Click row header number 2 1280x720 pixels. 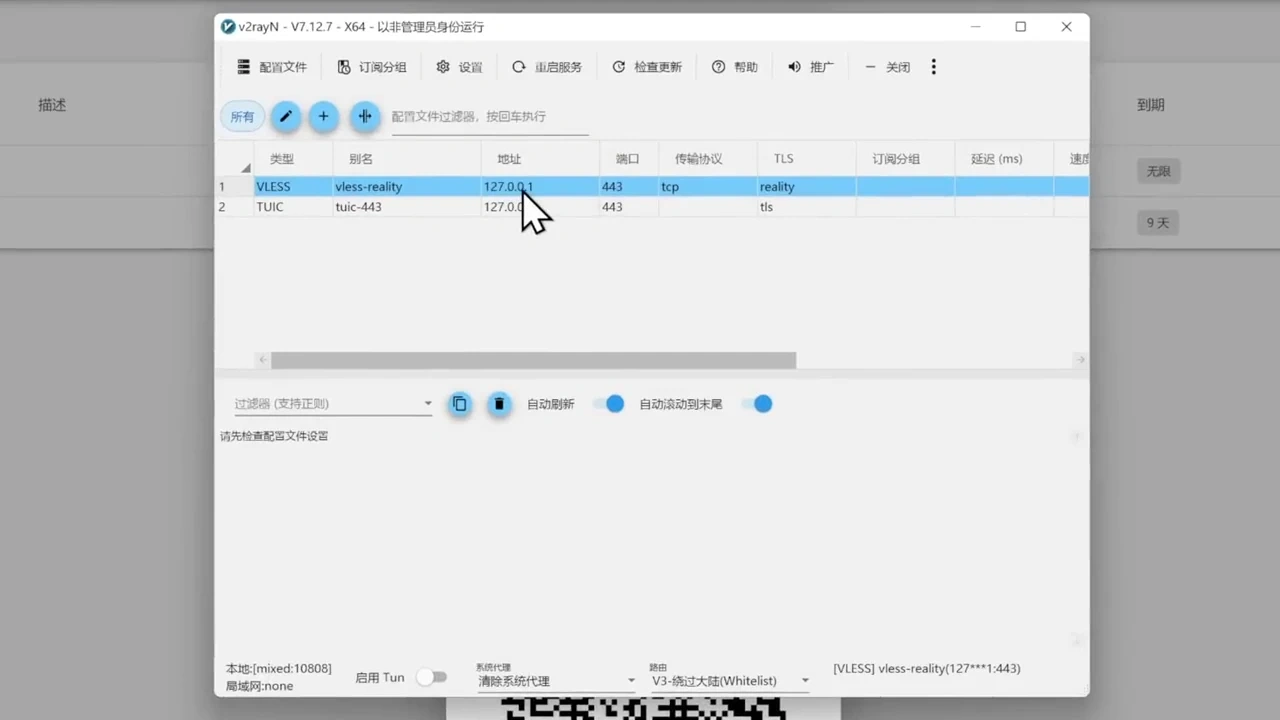[234, 207]
